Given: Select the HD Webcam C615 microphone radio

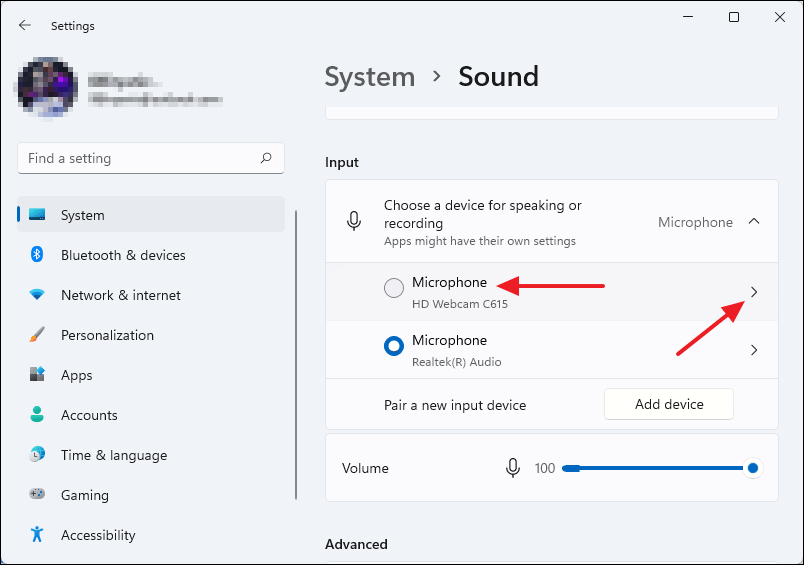Looking at the screenshot, I should click(x=394, y=288).
